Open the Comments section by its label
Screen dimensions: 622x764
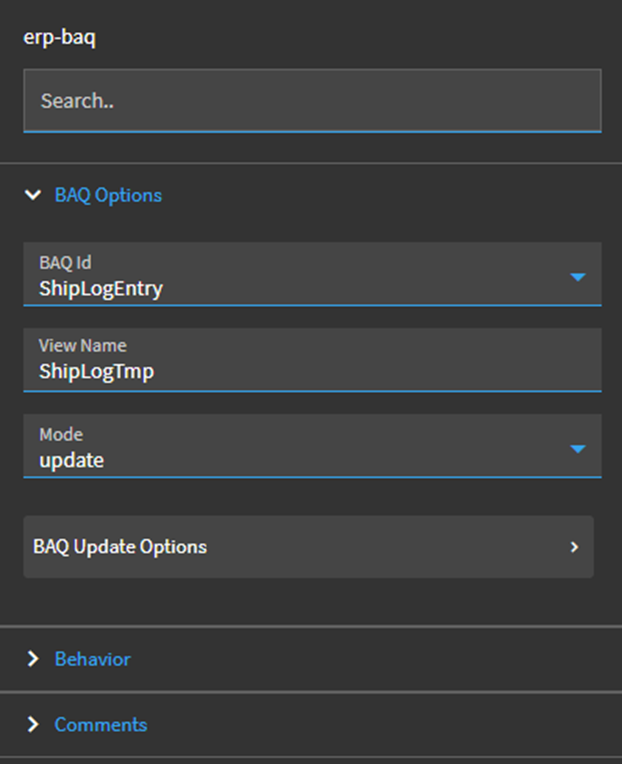point(100,724)
